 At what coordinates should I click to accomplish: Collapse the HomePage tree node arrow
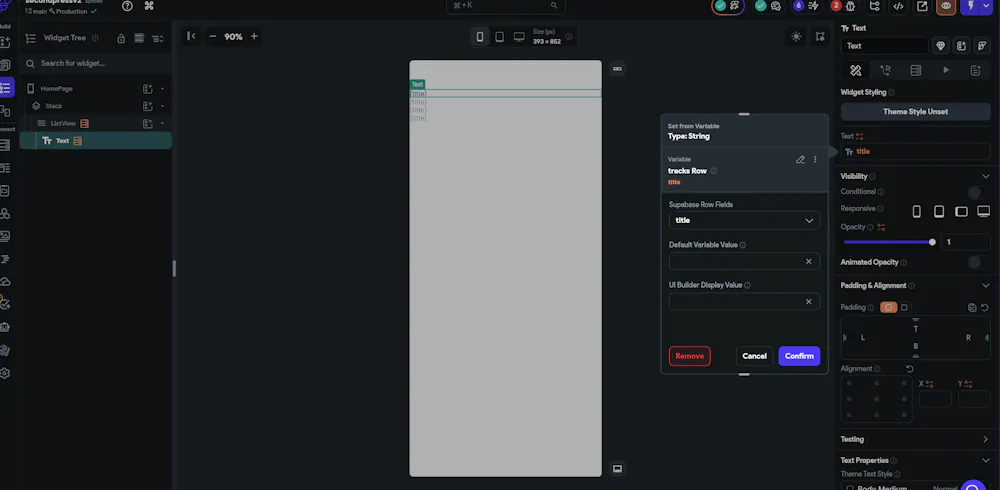pos(163,89)
